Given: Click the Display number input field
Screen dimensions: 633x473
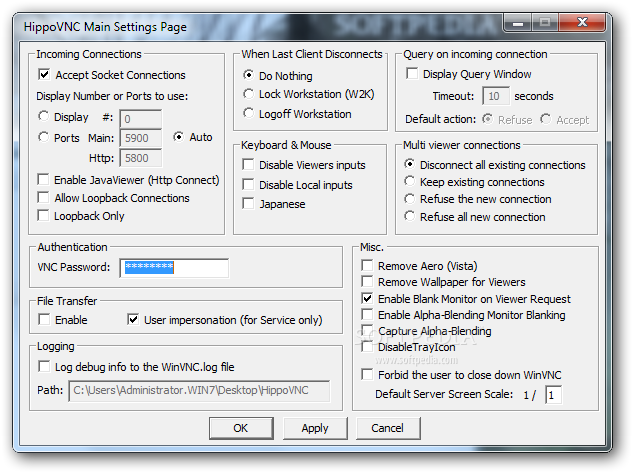Looking at the screenshot, I should tap(141, 119).
